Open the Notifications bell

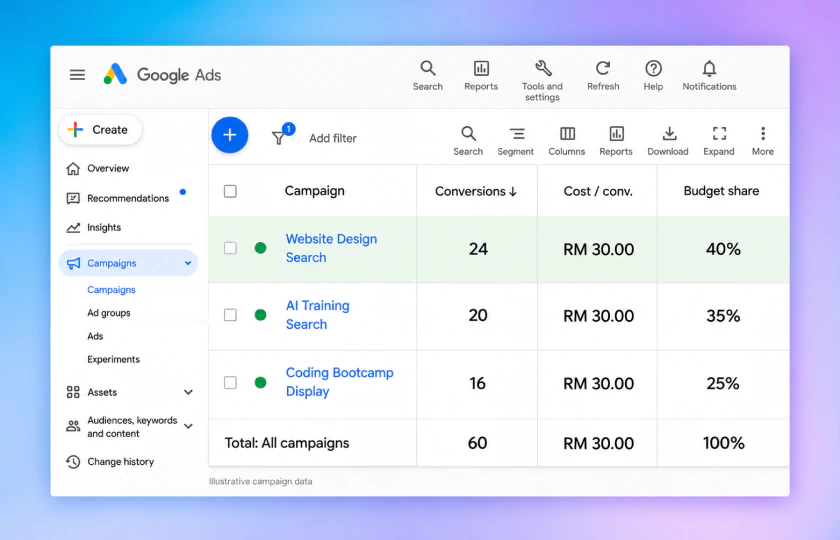point(709,69)
